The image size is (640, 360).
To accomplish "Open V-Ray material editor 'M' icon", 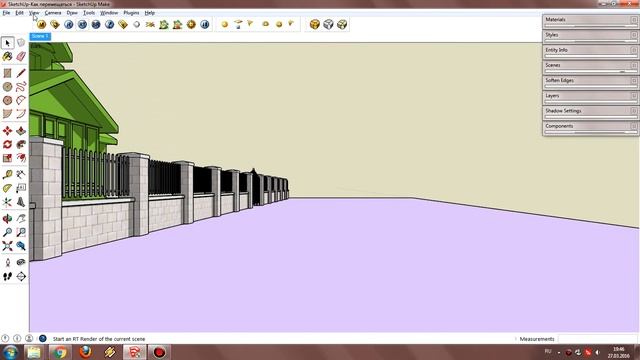I will pyautogui.click(x=41, y=24).
